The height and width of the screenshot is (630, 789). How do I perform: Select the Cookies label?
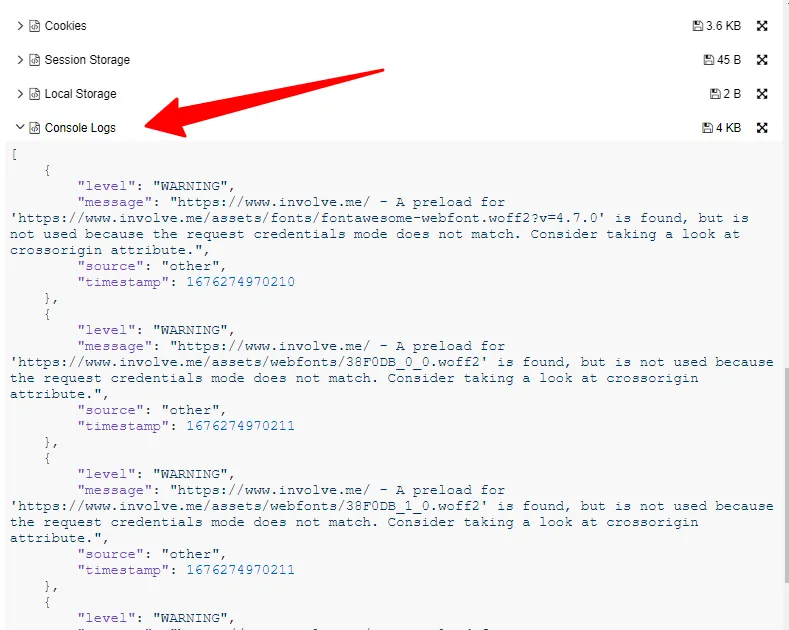coord(65,26)
